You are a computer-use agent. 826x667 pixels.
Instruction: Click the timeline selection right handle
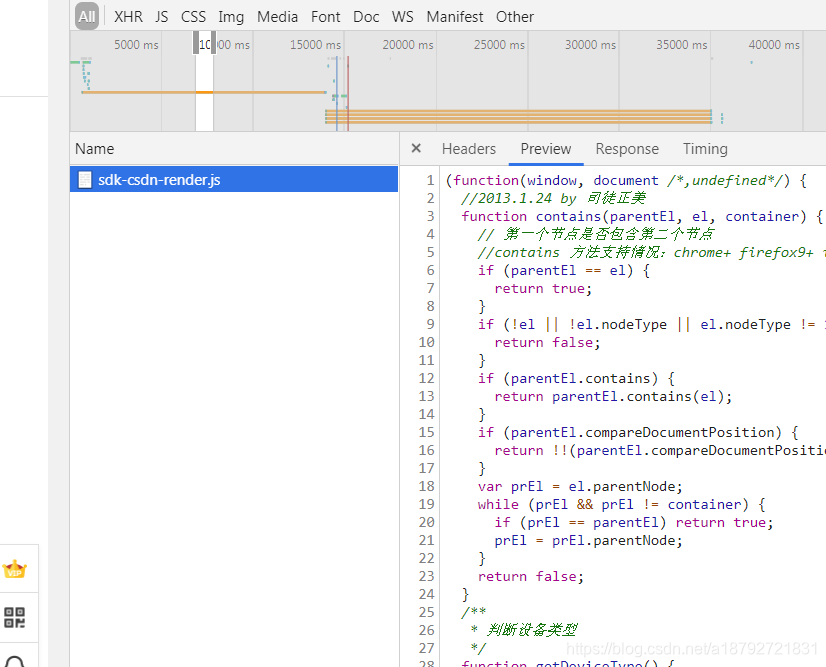point(213,42)
